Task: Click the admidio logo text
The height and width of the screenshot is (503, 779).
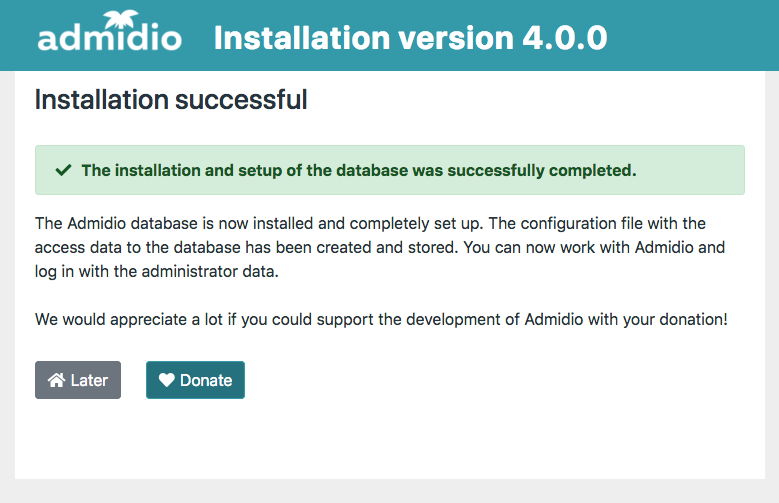Action: click(x=109, y=38)
